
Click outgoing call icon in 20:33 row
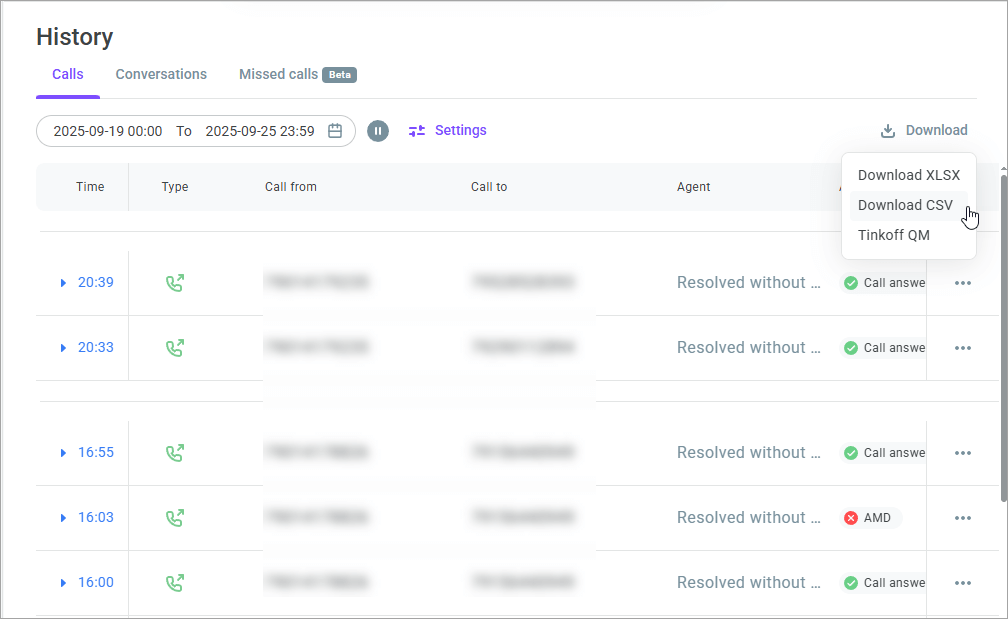pyautogui.click(x=175, y=348)
